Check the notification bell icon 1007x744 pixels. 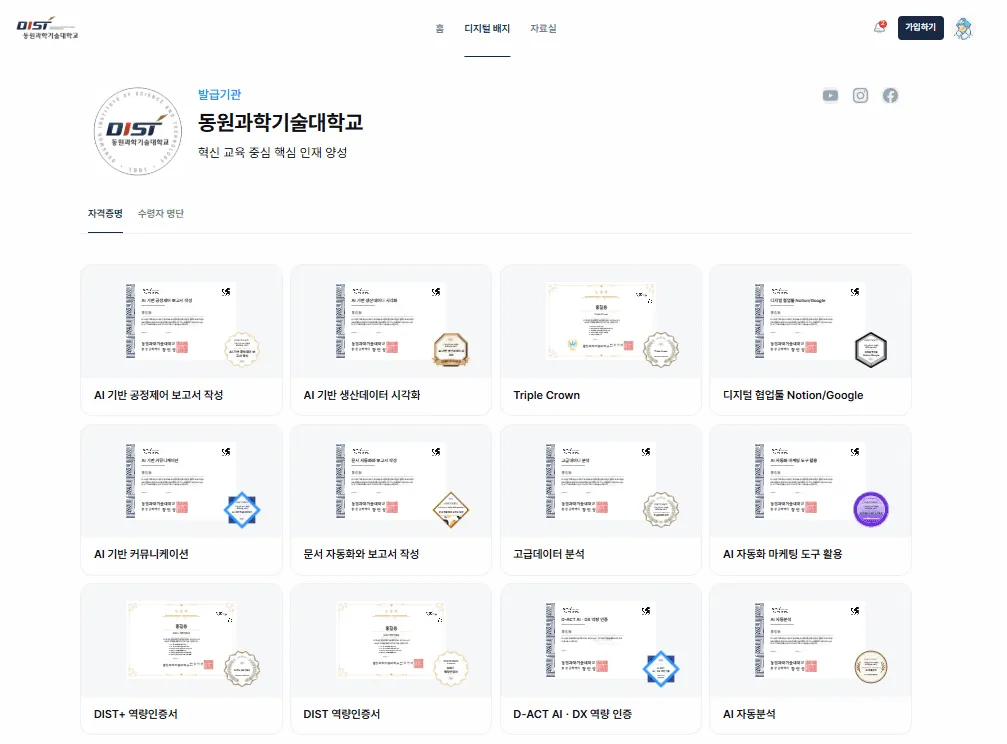click(880, 27)
